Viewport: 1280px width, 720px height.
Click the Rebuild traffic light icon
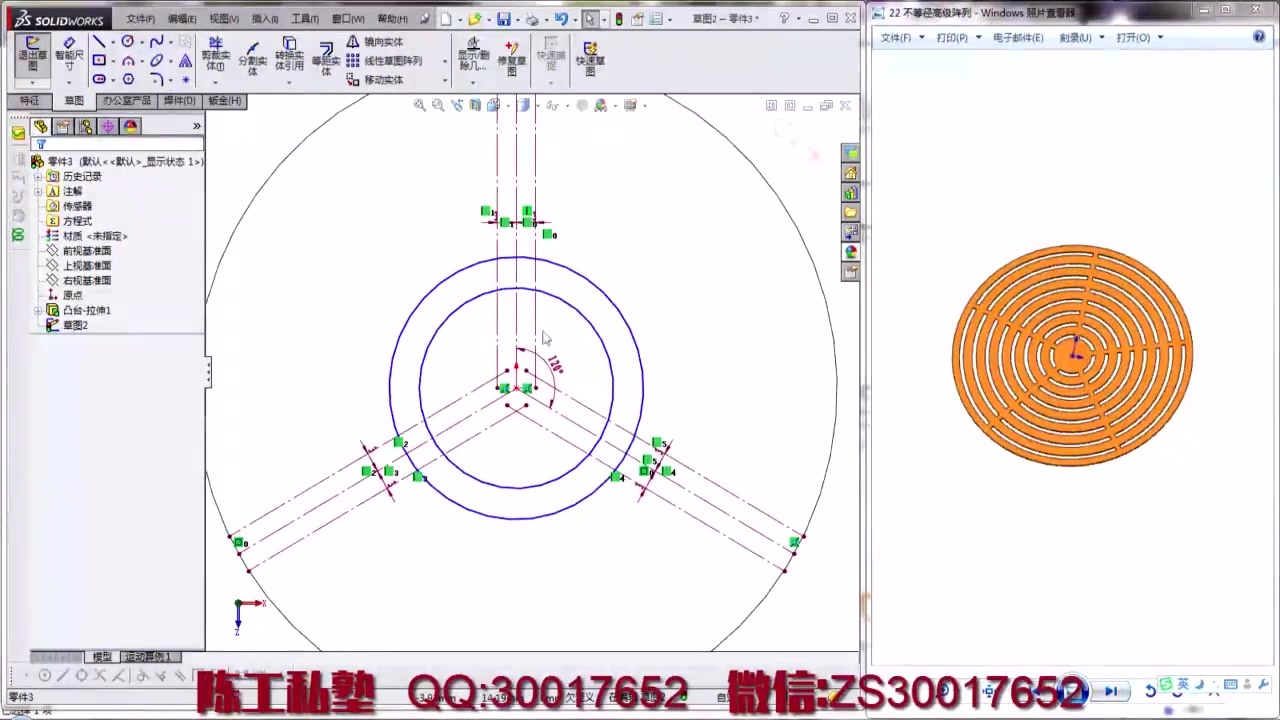pos(619,19)
